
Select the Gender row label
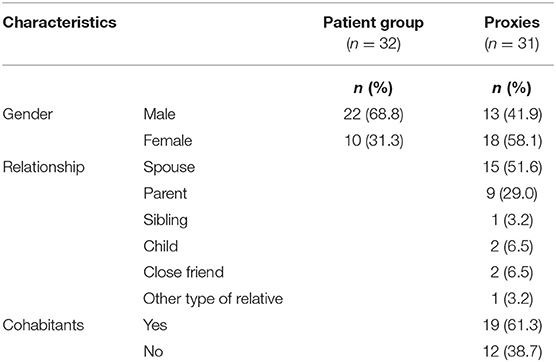(28, 114)
